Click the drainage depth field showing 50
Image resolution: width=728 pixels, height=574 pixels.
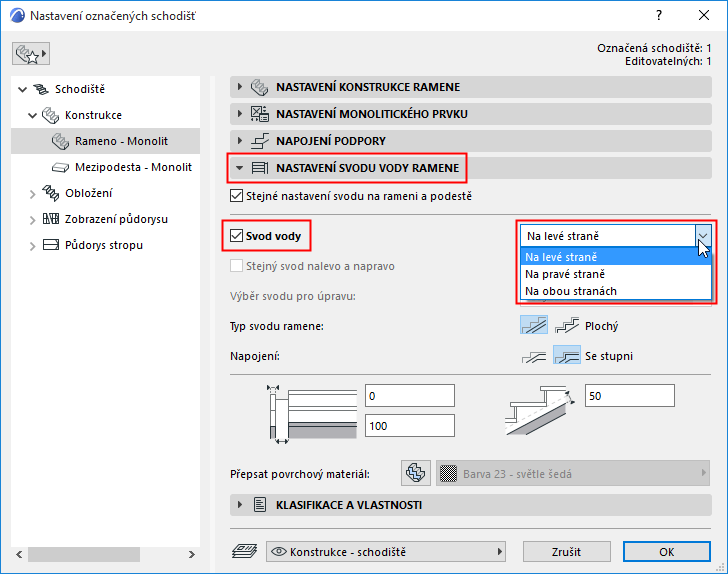coord(630,396)
